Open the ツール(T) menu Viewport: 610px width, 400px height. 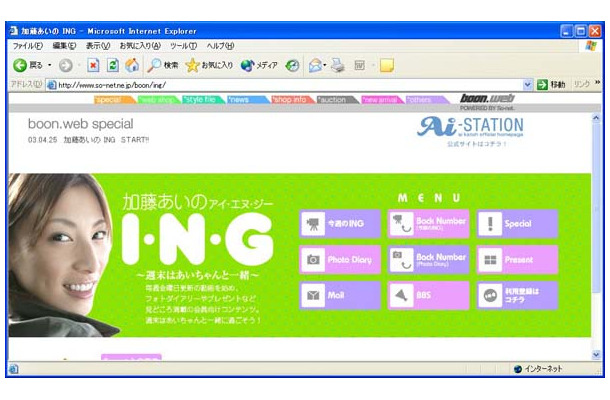[183, 46]
